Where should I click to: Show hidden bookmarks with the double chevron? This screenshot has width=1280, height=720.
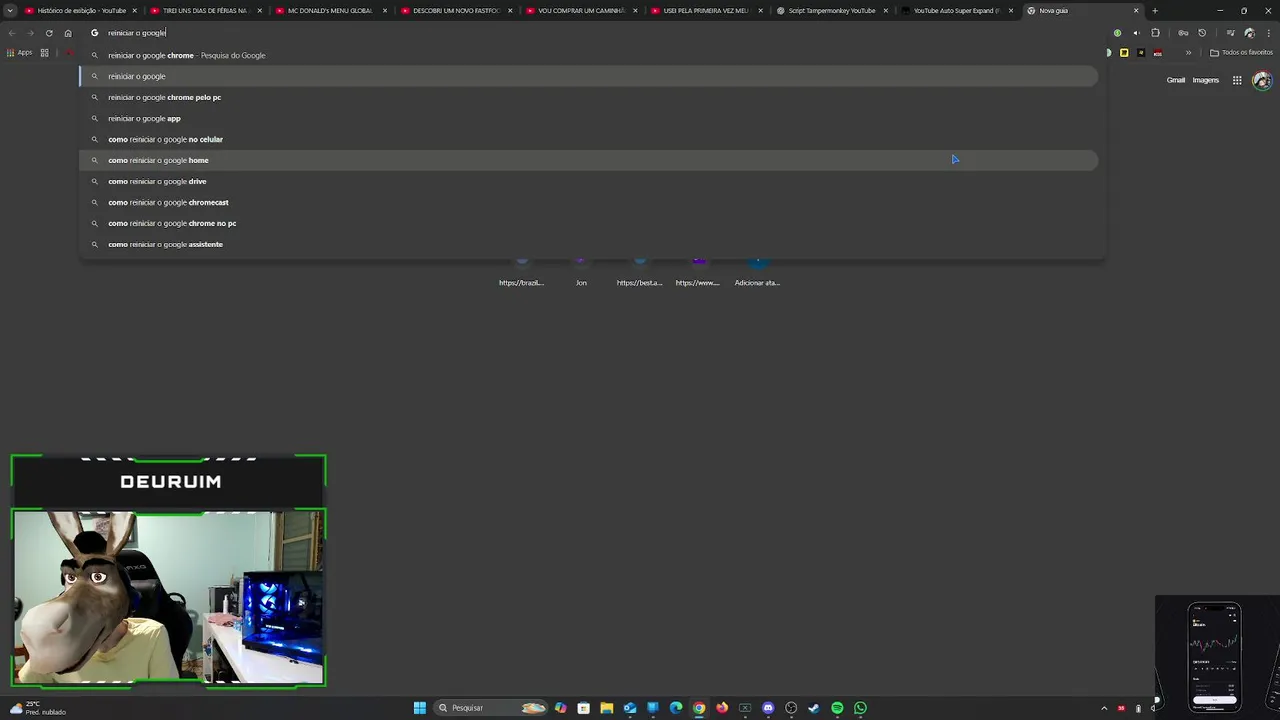[1188, 53]
